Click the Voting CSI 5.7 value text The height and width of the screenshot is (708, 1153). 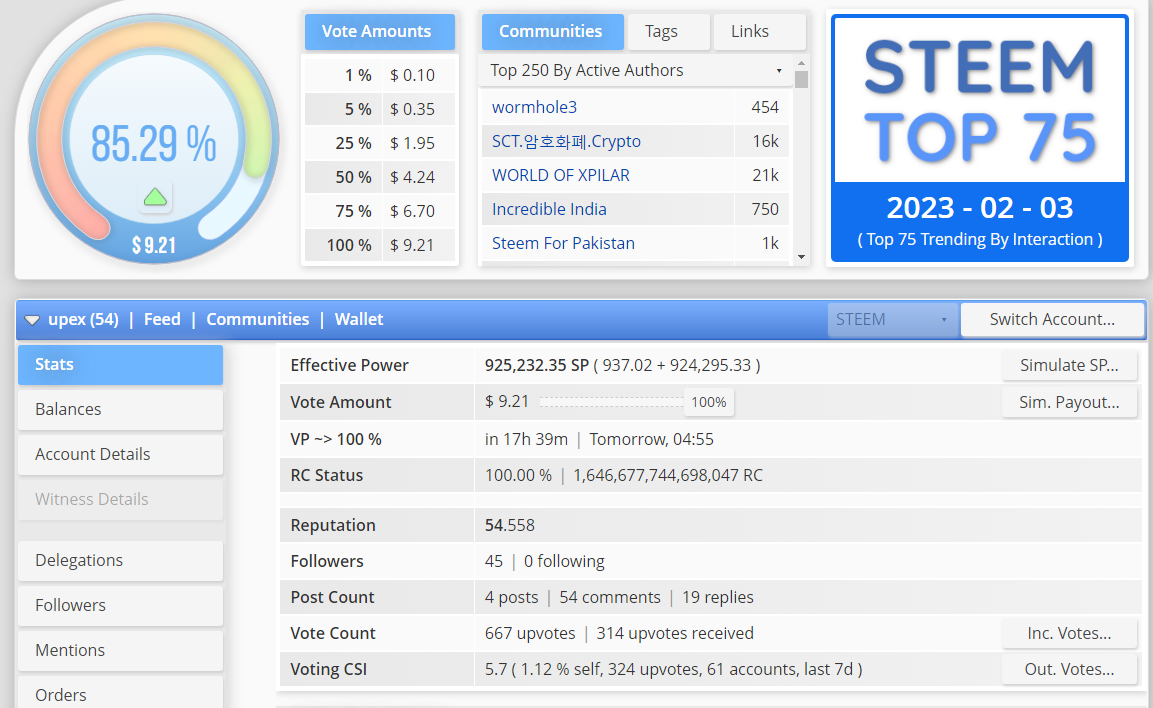[x=673, y=670]
